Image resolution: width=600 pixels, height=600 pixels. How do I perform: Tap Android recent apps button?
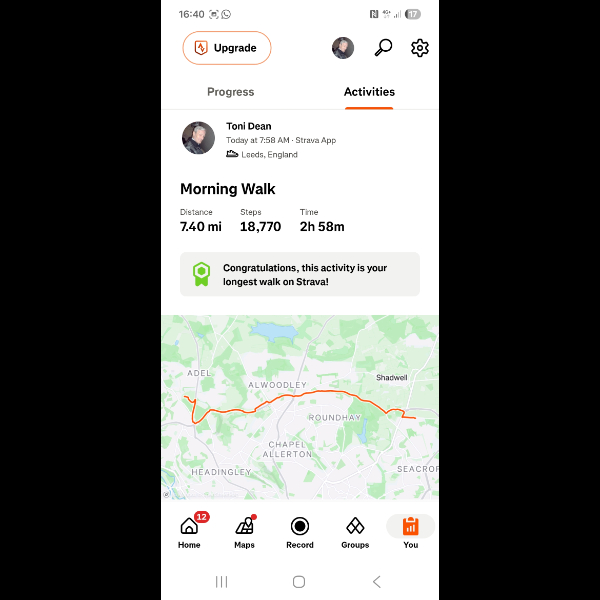pos(222,582)
